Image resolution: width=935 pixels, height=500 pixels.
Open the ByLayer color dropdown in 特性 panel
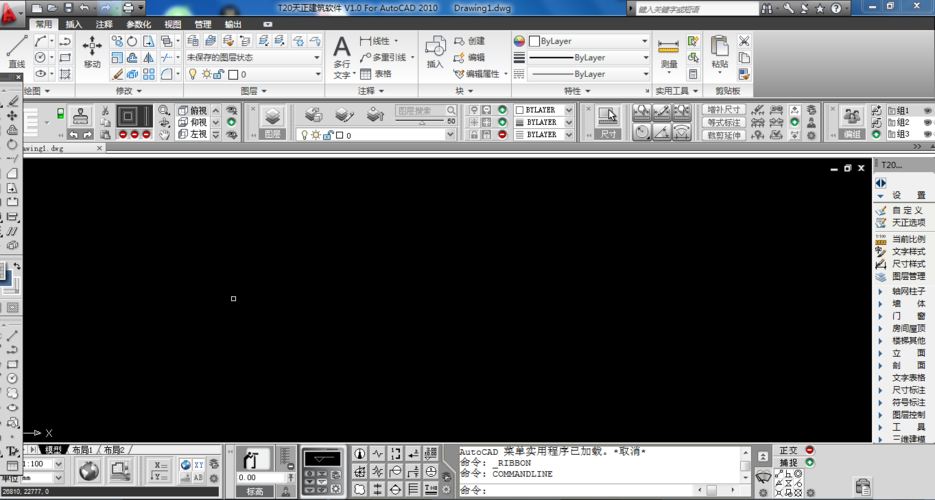[x=589, y=41]
